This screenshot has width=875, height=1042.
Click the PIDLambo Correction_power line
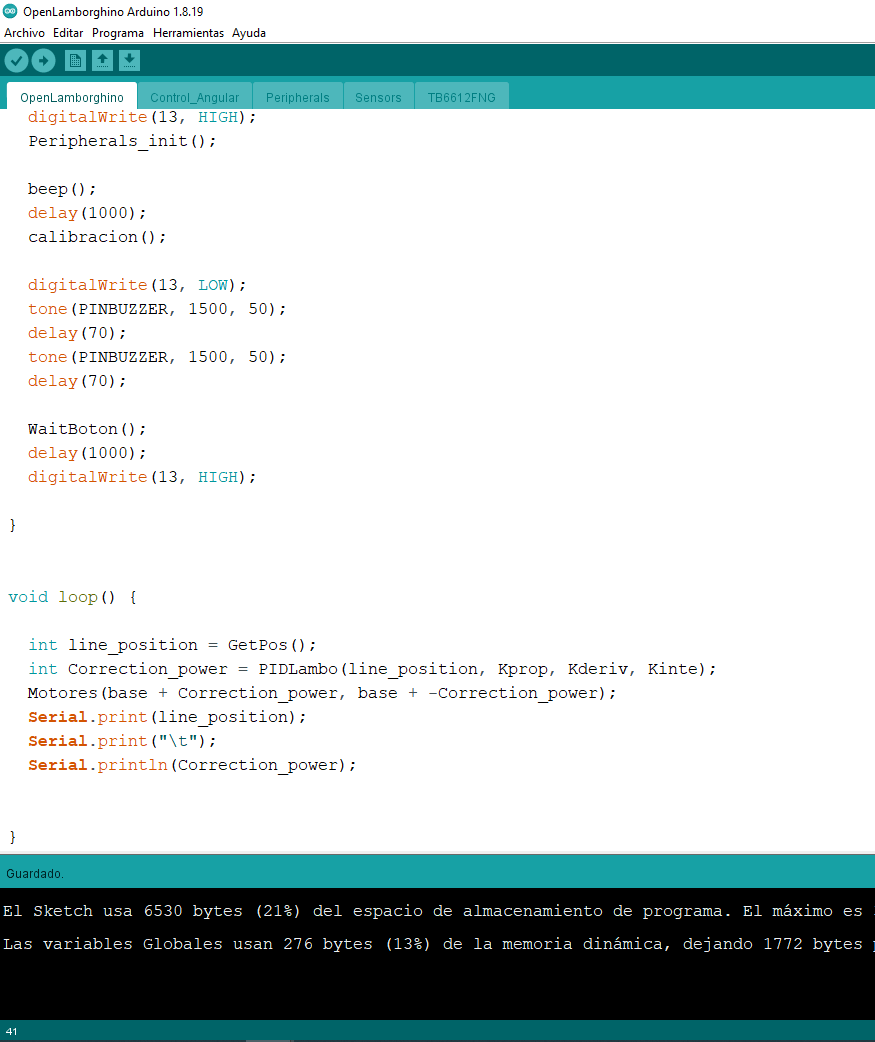pos(372,669)
